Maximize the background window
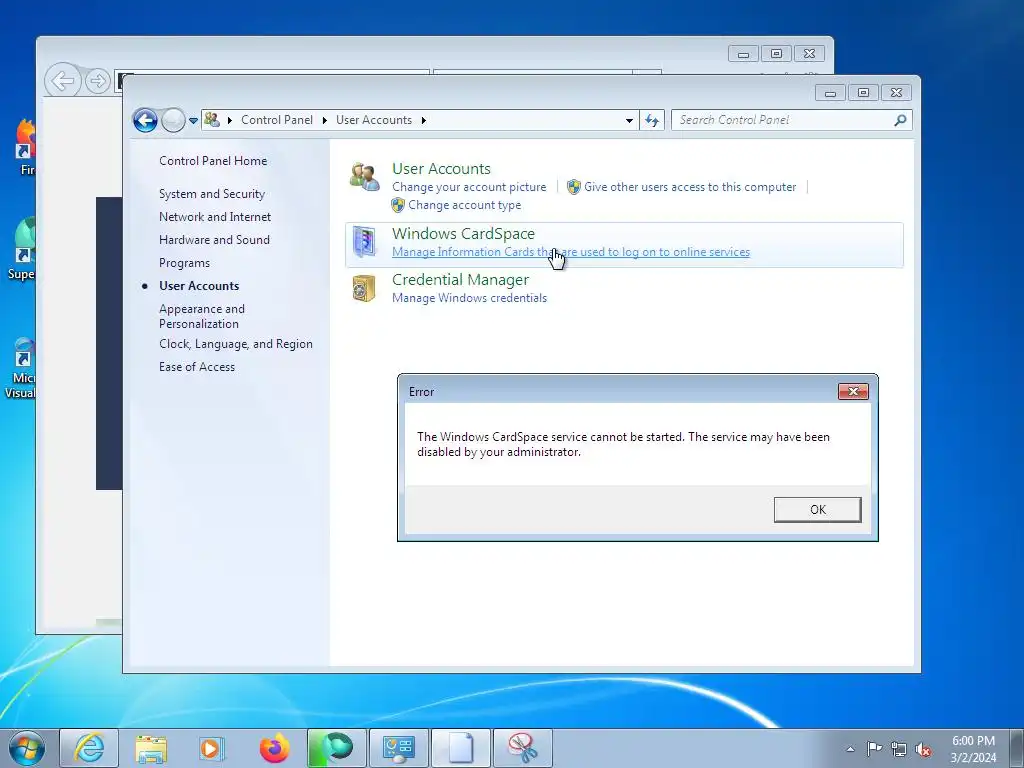The width and height of the screenshot is (1024, 768). point(776,54)
